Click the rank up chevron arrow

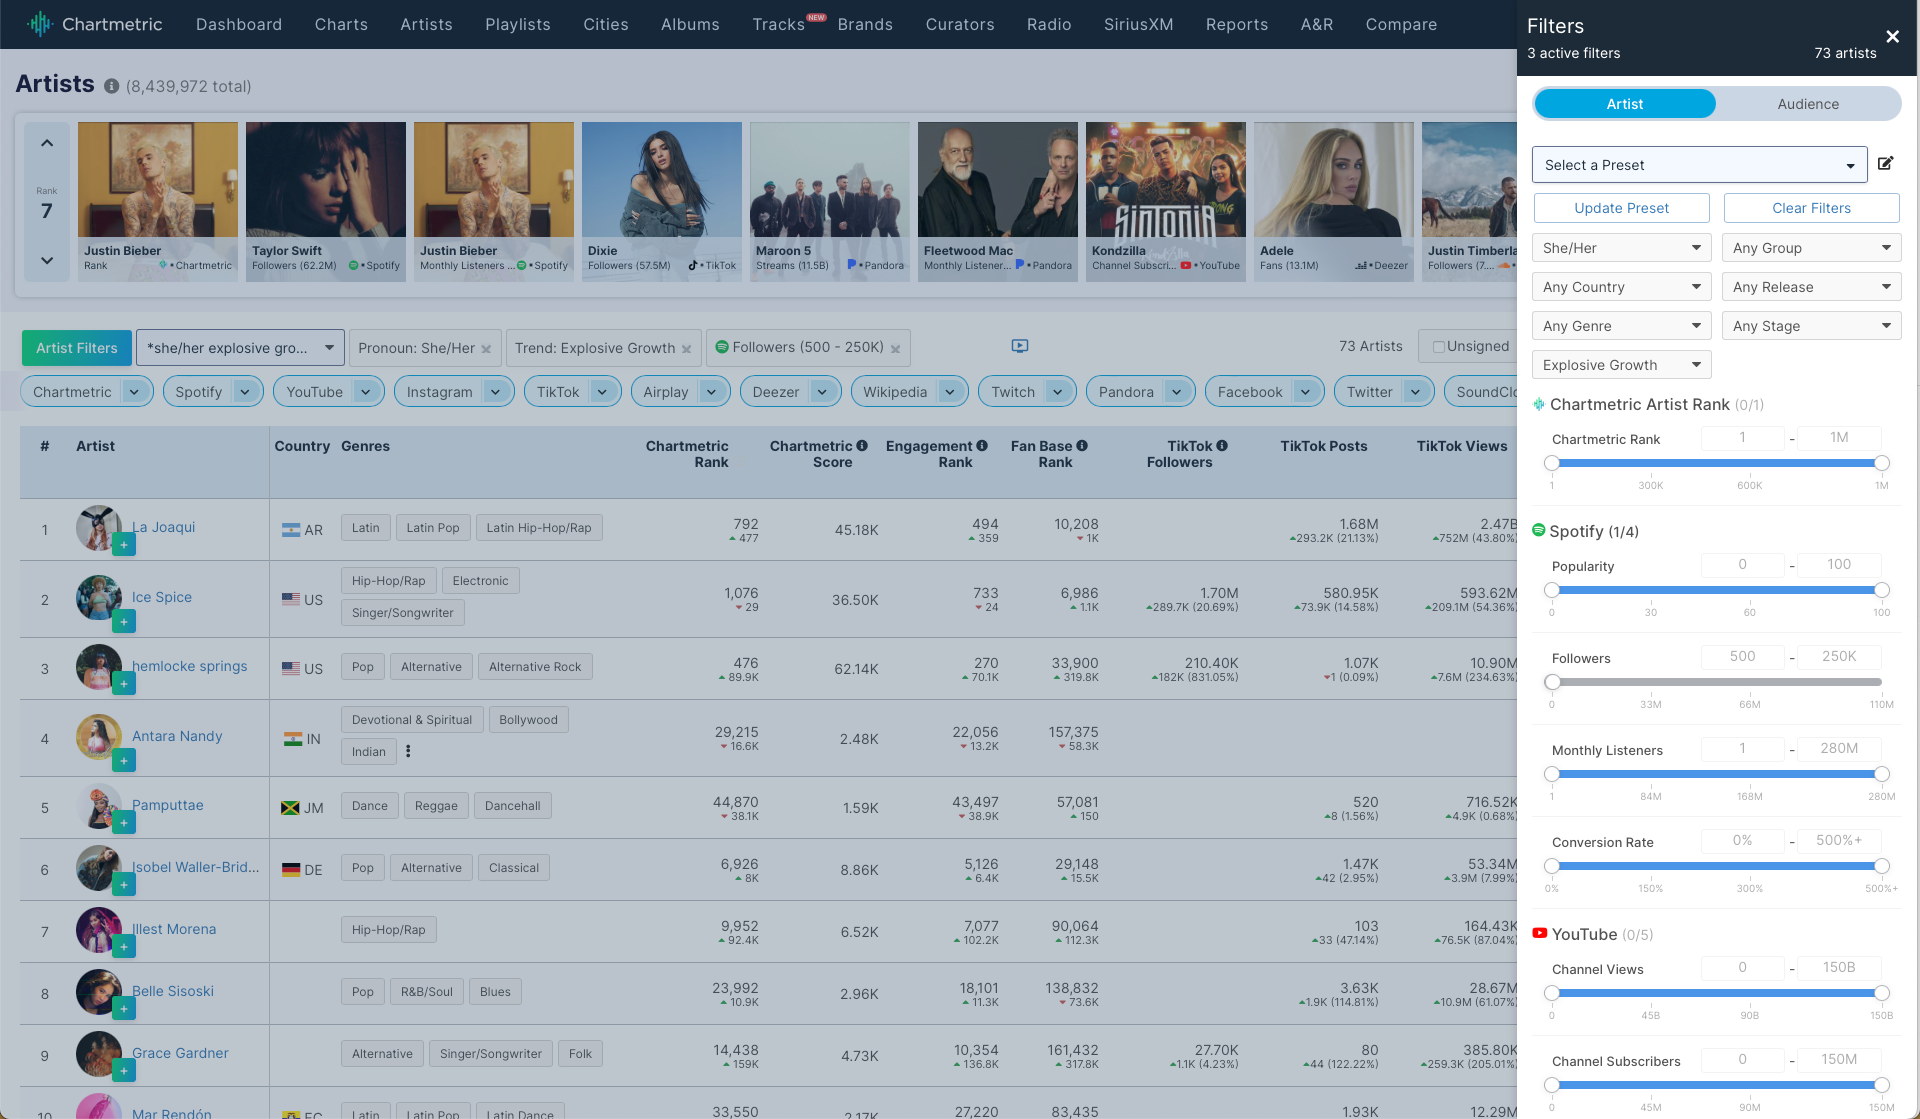coord(47,143)
